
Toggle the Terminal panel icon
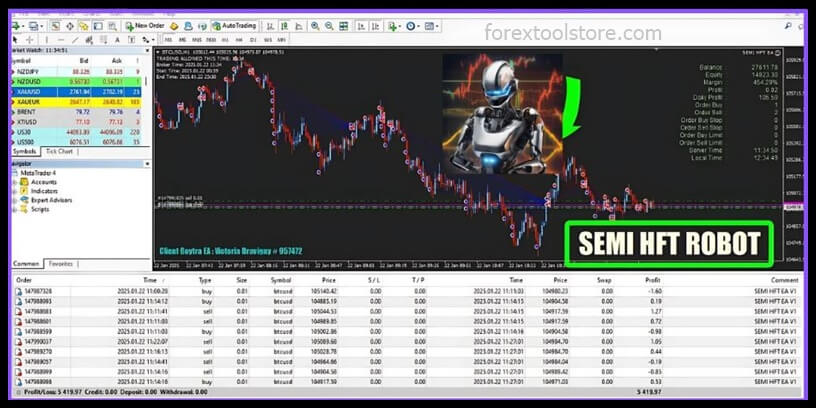98,26
